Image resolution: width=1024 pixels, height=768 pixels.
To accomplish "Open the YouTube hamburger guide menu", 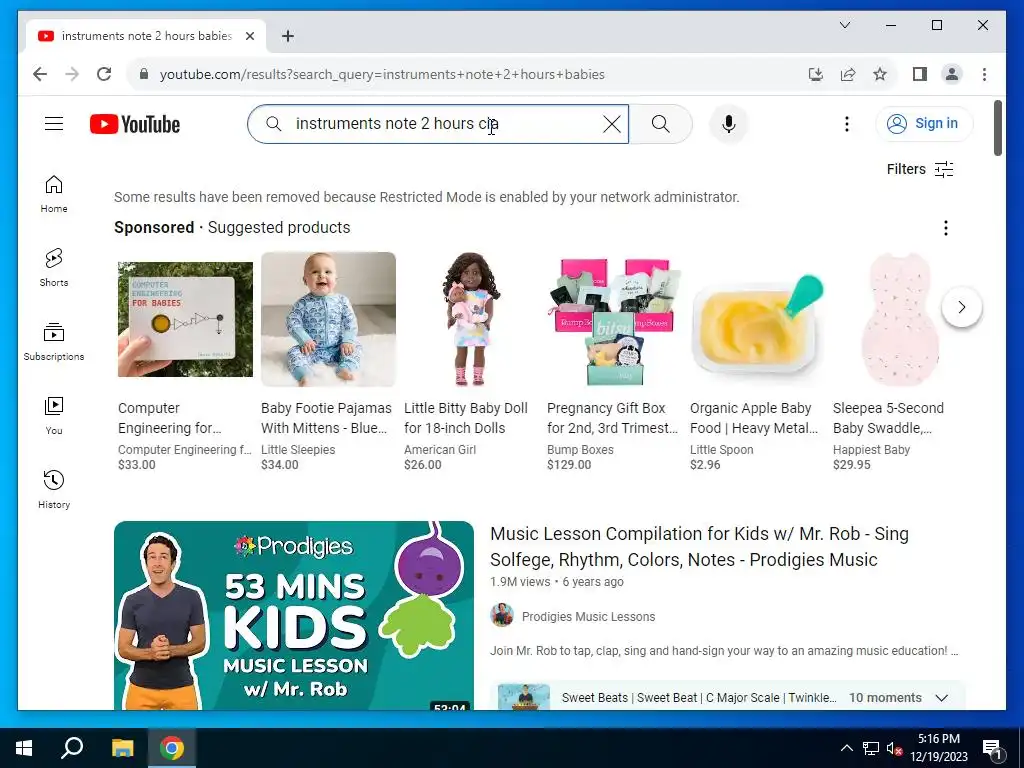I will point(54,123).
